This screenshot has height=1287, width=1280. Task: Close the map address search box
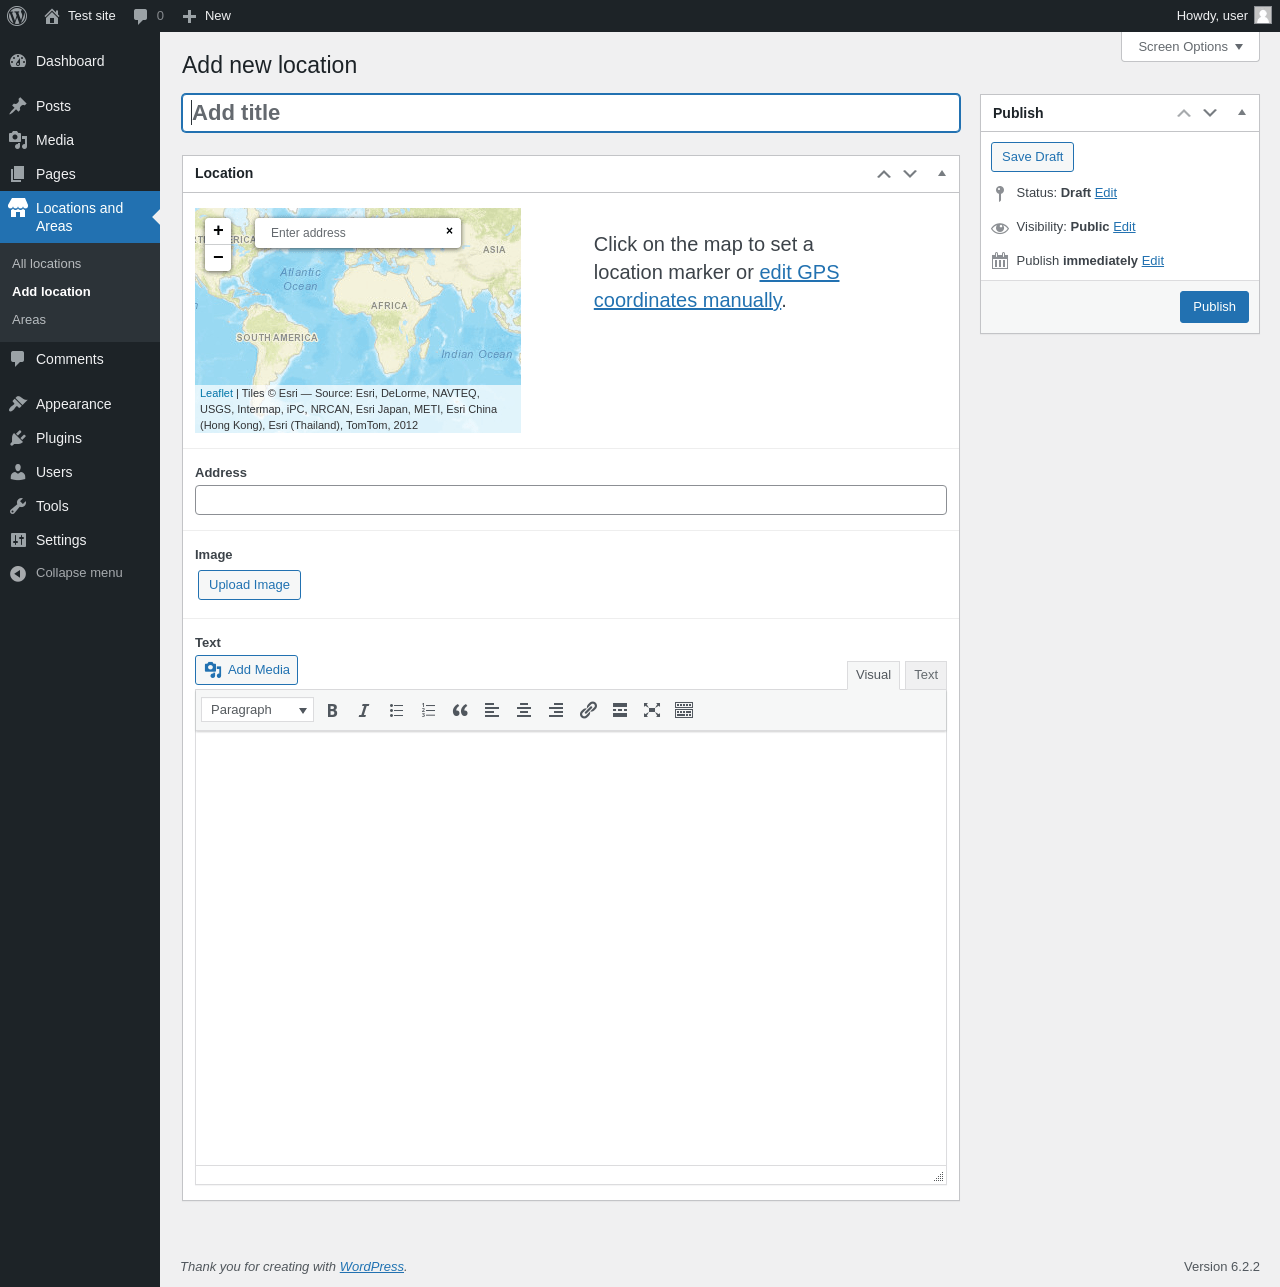449,231
